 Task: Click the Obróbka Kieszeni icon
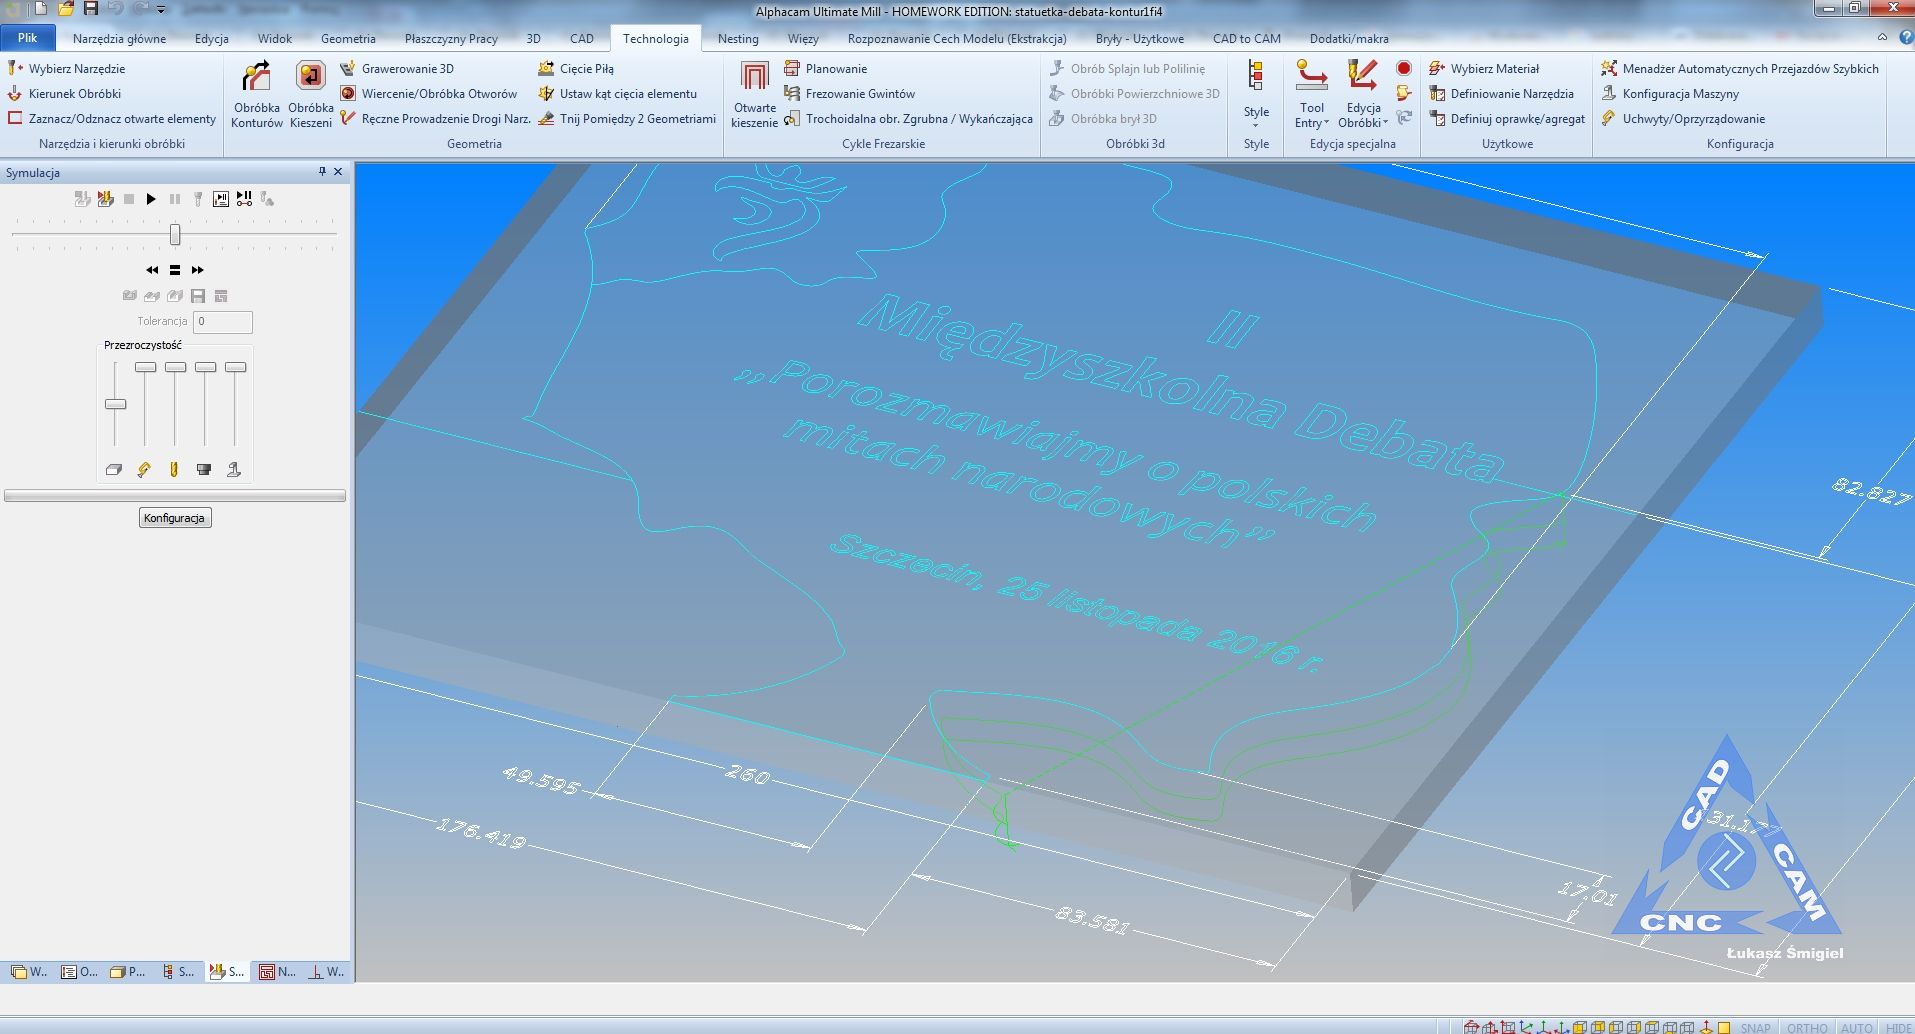coord(311,95)
